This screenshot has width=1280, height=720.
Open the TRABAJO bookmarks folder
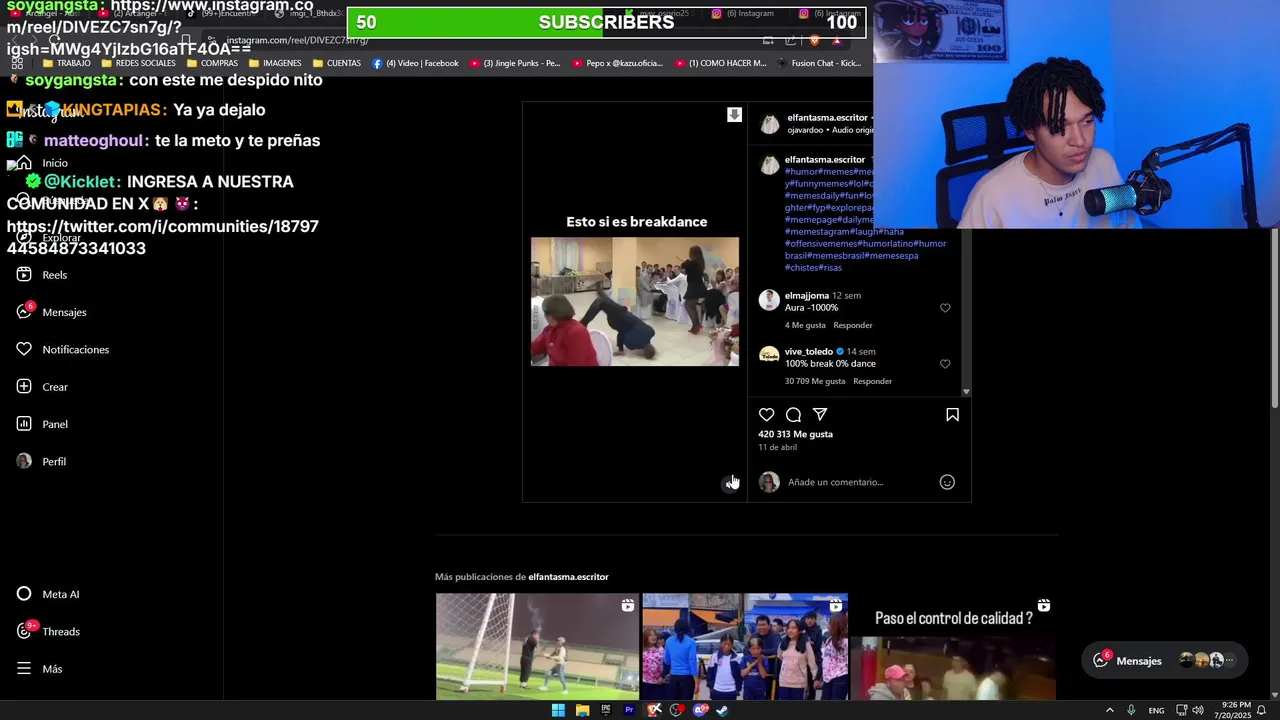tap(66, 63)
